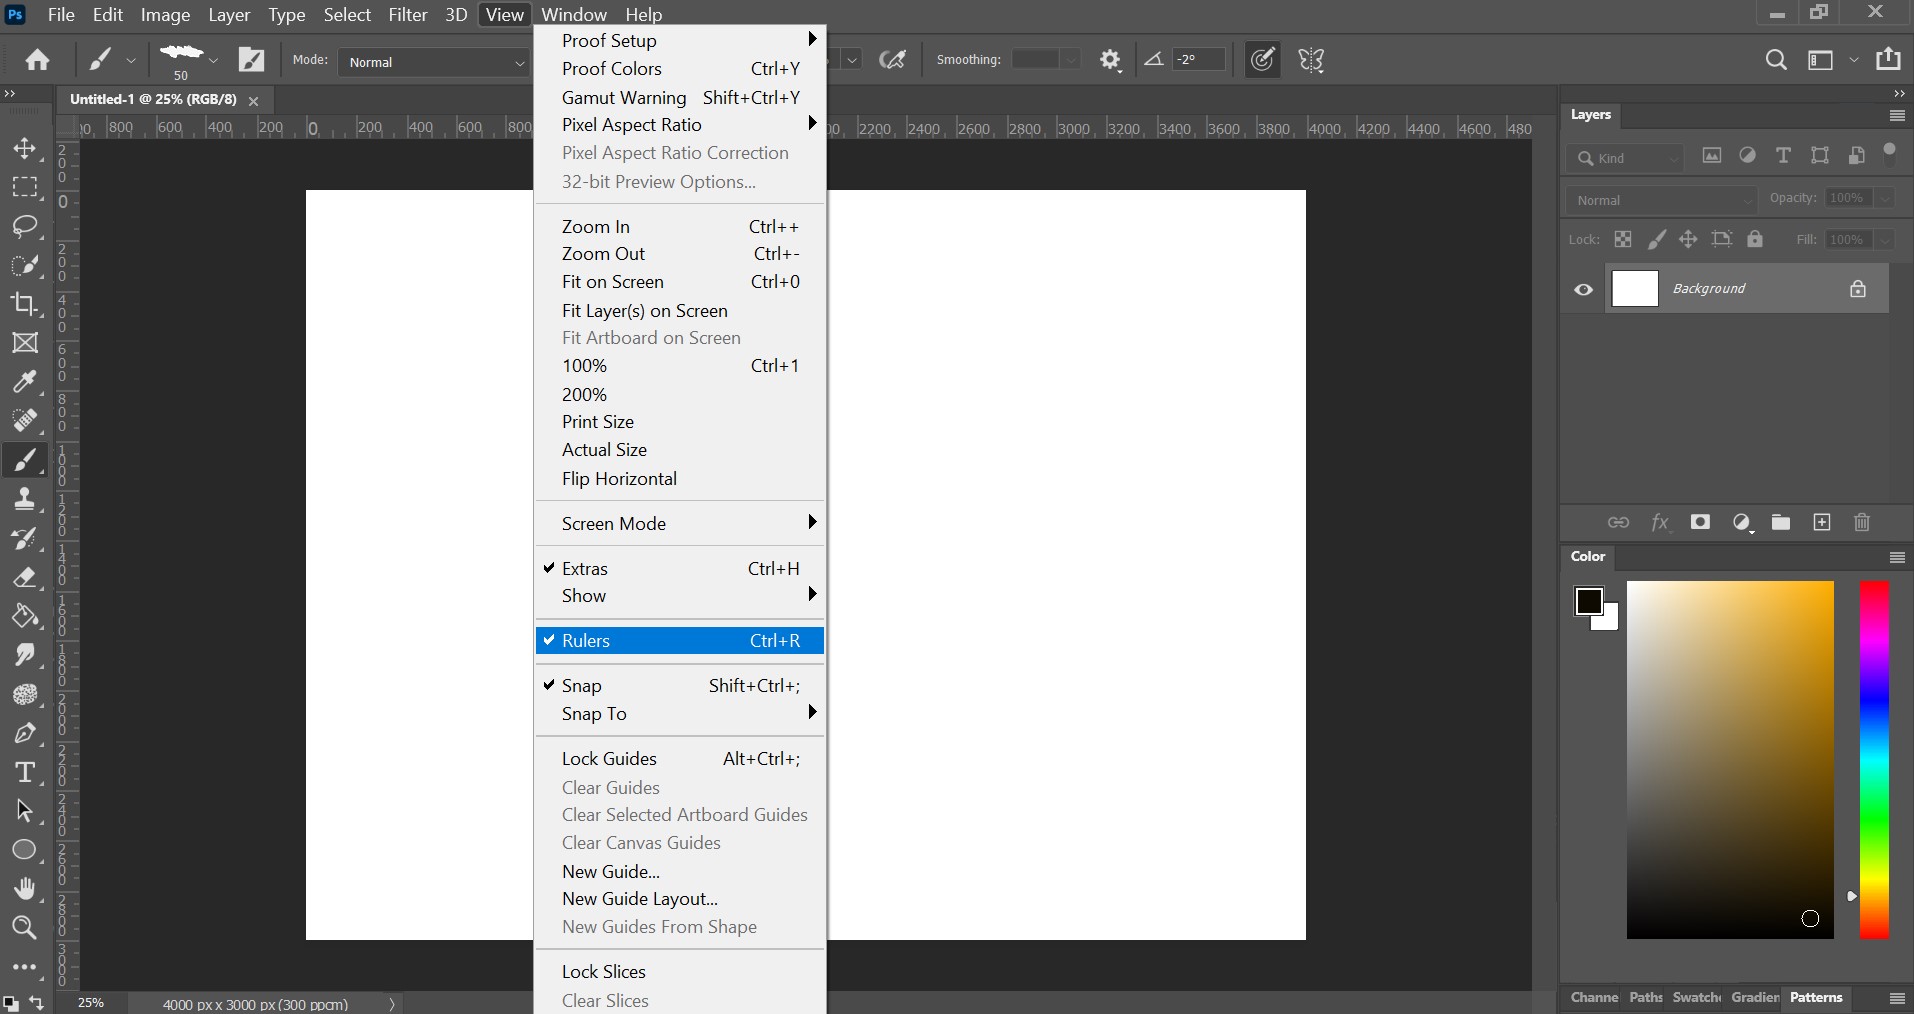Activate the Hand tool
The width and height of the screenshot is (1914, 1014).
click(25, 889)
